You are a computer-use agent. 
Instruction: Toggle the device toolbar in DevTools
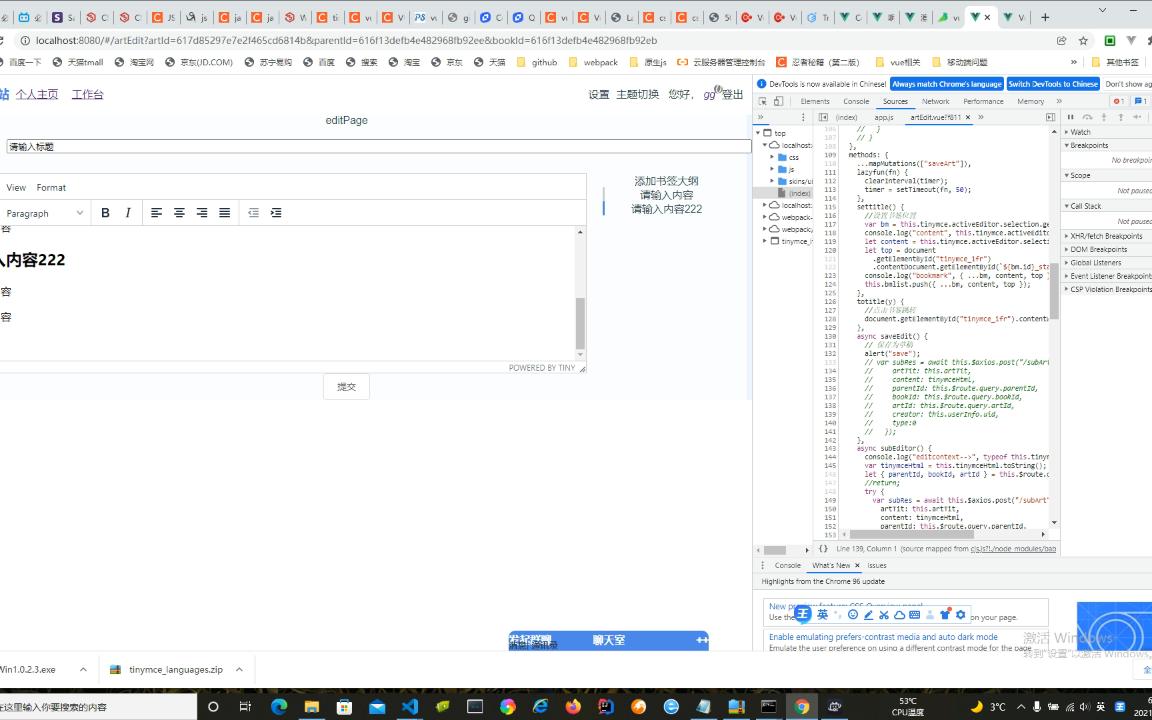coord(776,100)
